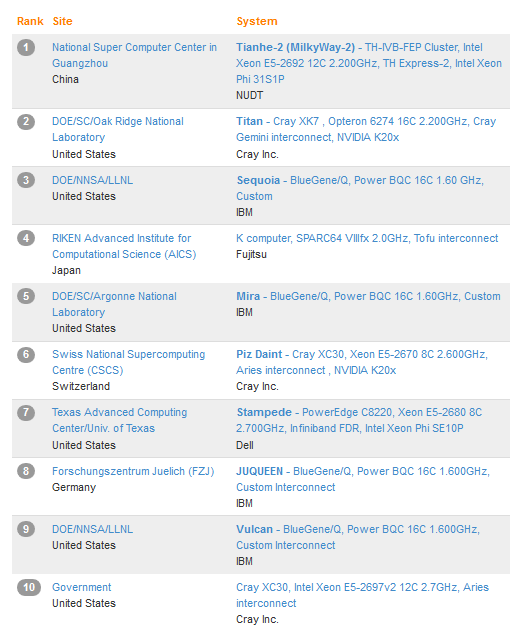Click the rank 8 circle badge
510x644 pixels.
pos(26,471)
